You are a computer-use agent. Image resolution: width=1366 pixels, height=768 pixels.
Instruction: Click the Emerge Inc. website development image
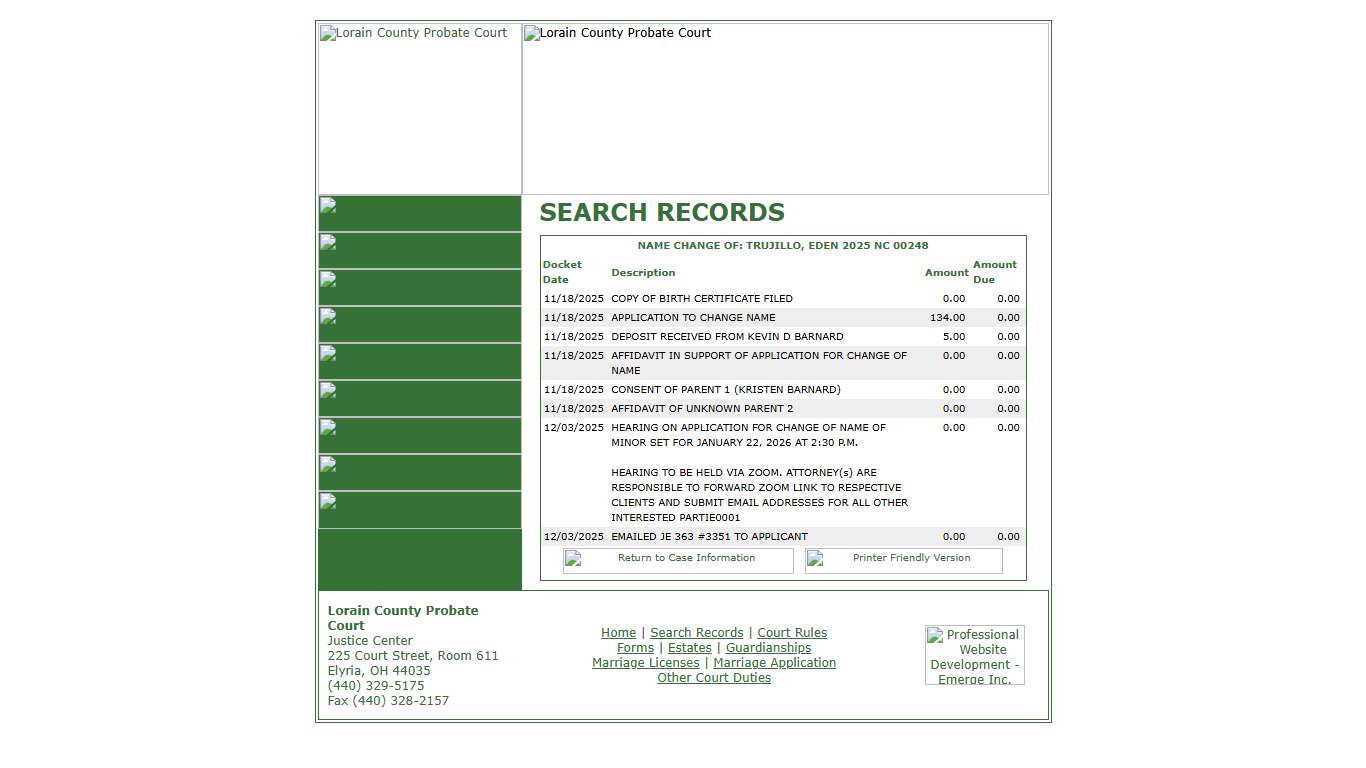point(974,654)
